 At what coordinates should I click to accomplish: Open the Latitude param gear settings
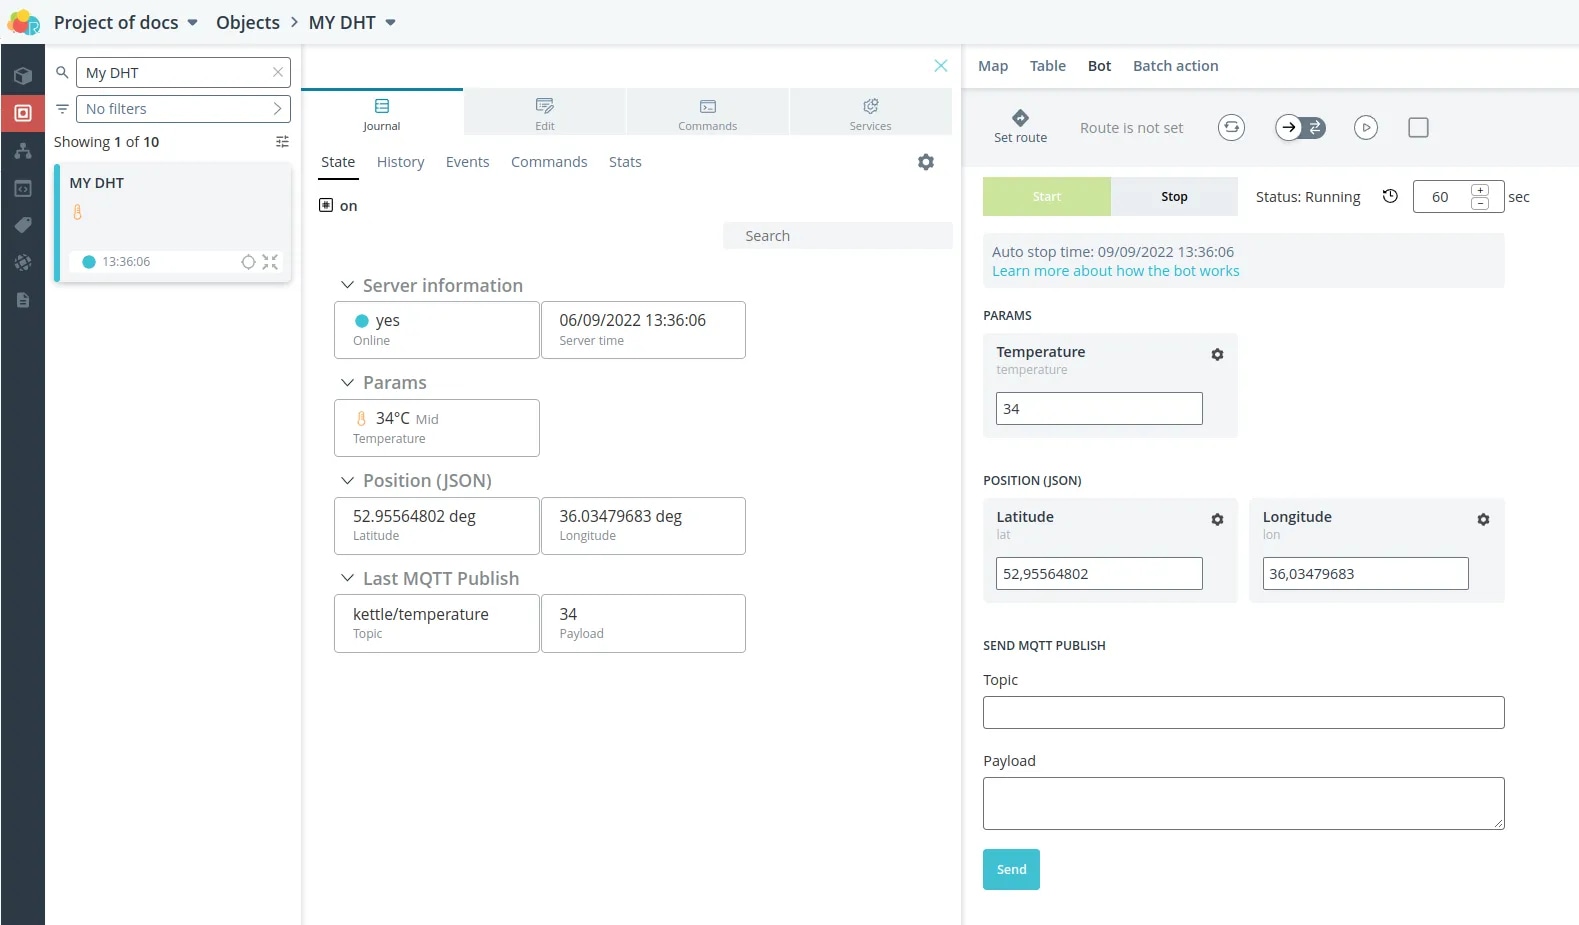point(1217,520)
